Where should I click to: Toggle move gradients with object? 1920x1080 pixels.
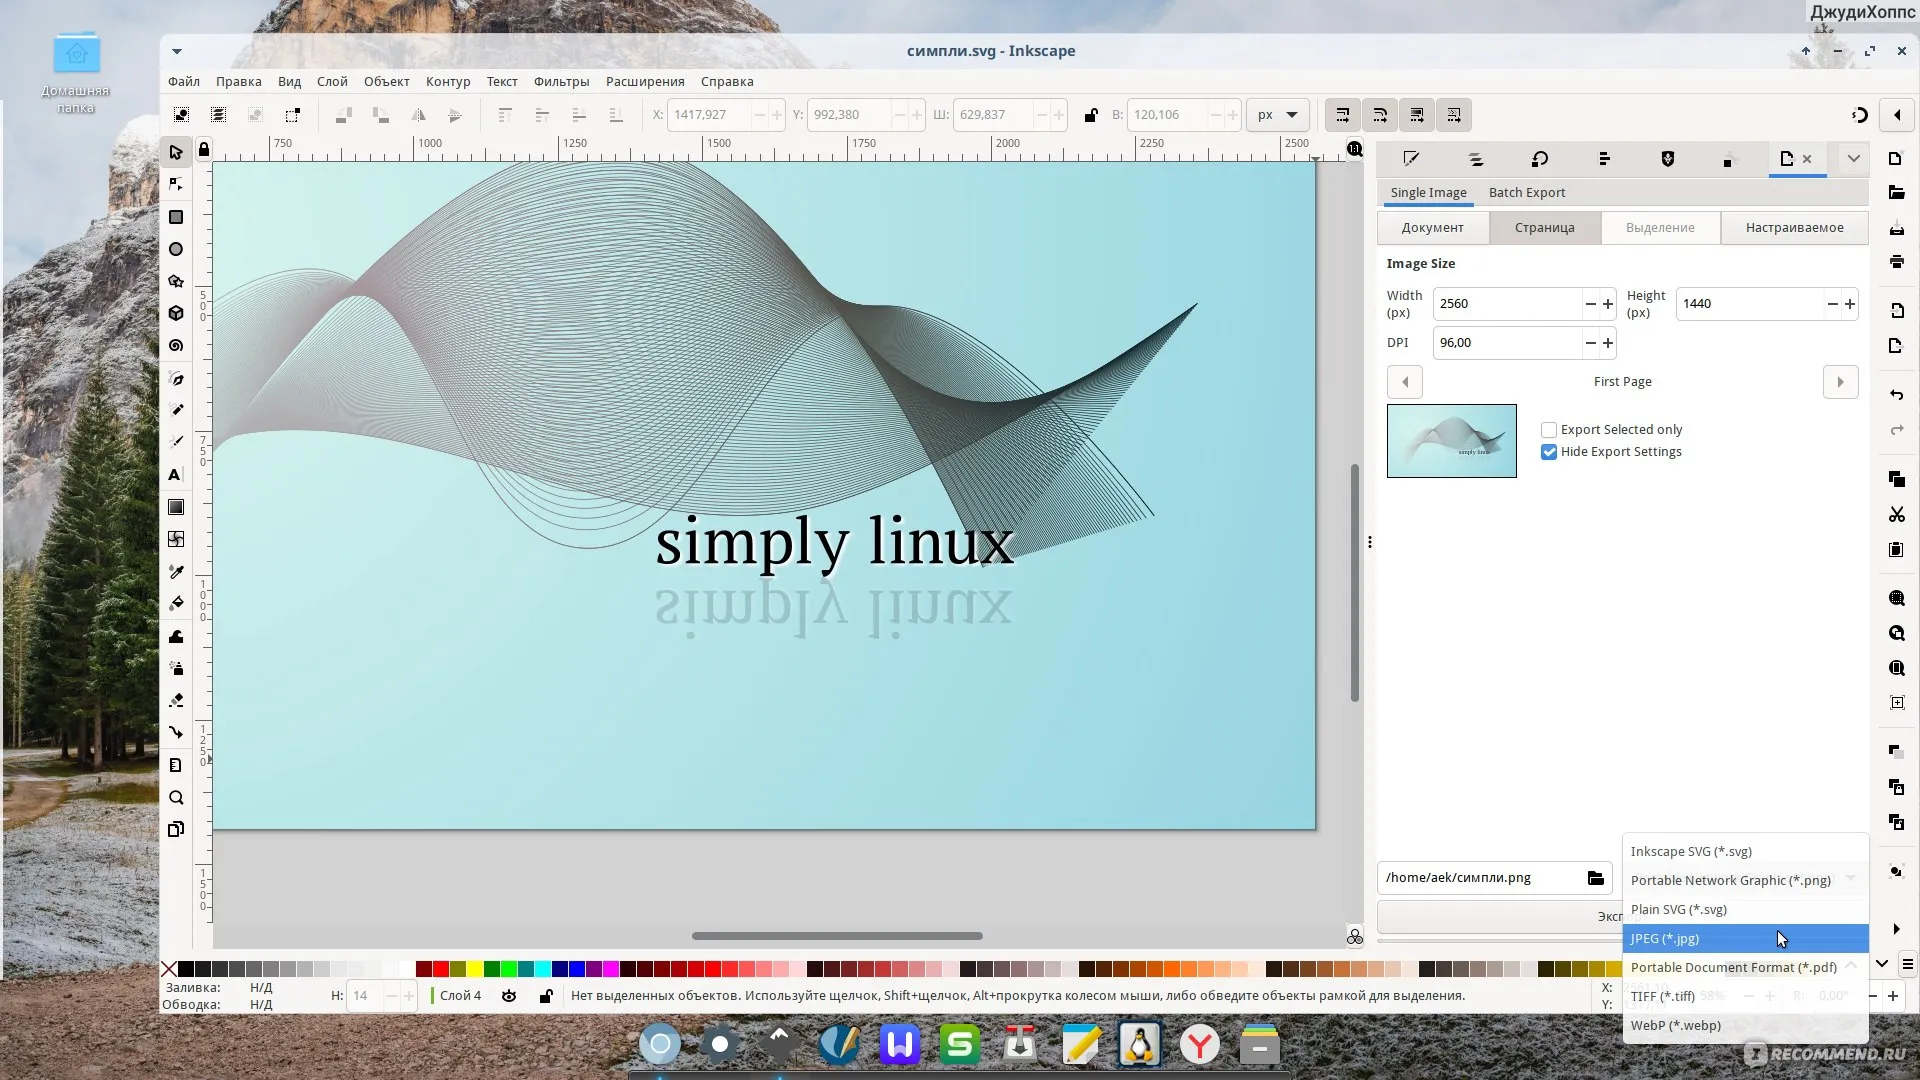1417,115
